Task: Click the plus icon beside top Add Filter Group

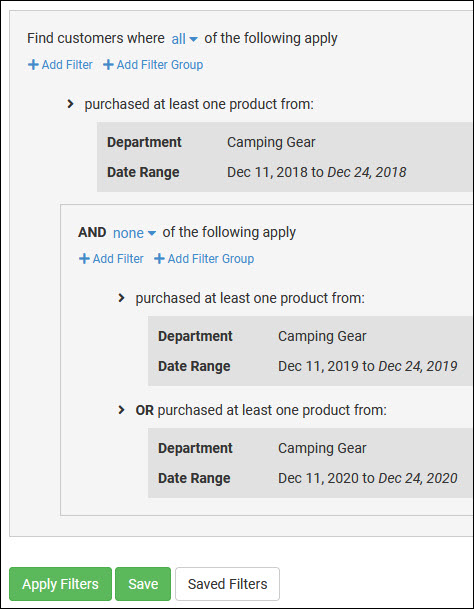Action: (x=108, y=64)
